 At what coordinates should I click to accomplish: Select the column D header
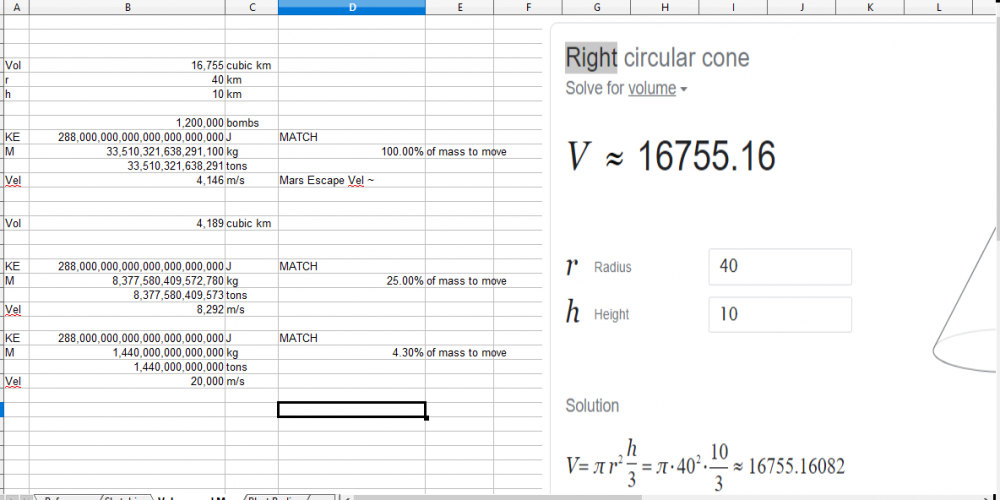(x=351, y=7)
